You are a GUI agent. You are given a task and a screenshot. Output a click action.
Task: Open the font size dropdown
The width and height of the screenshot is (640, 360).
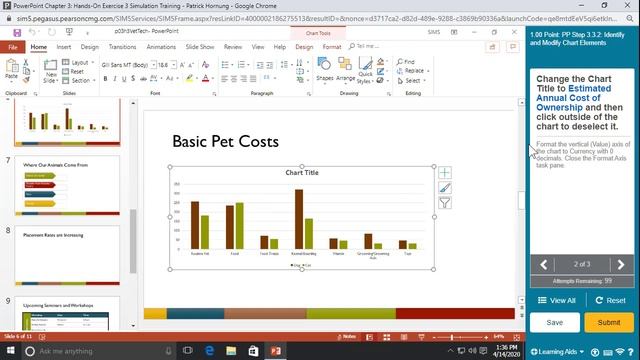pos(173,65)
